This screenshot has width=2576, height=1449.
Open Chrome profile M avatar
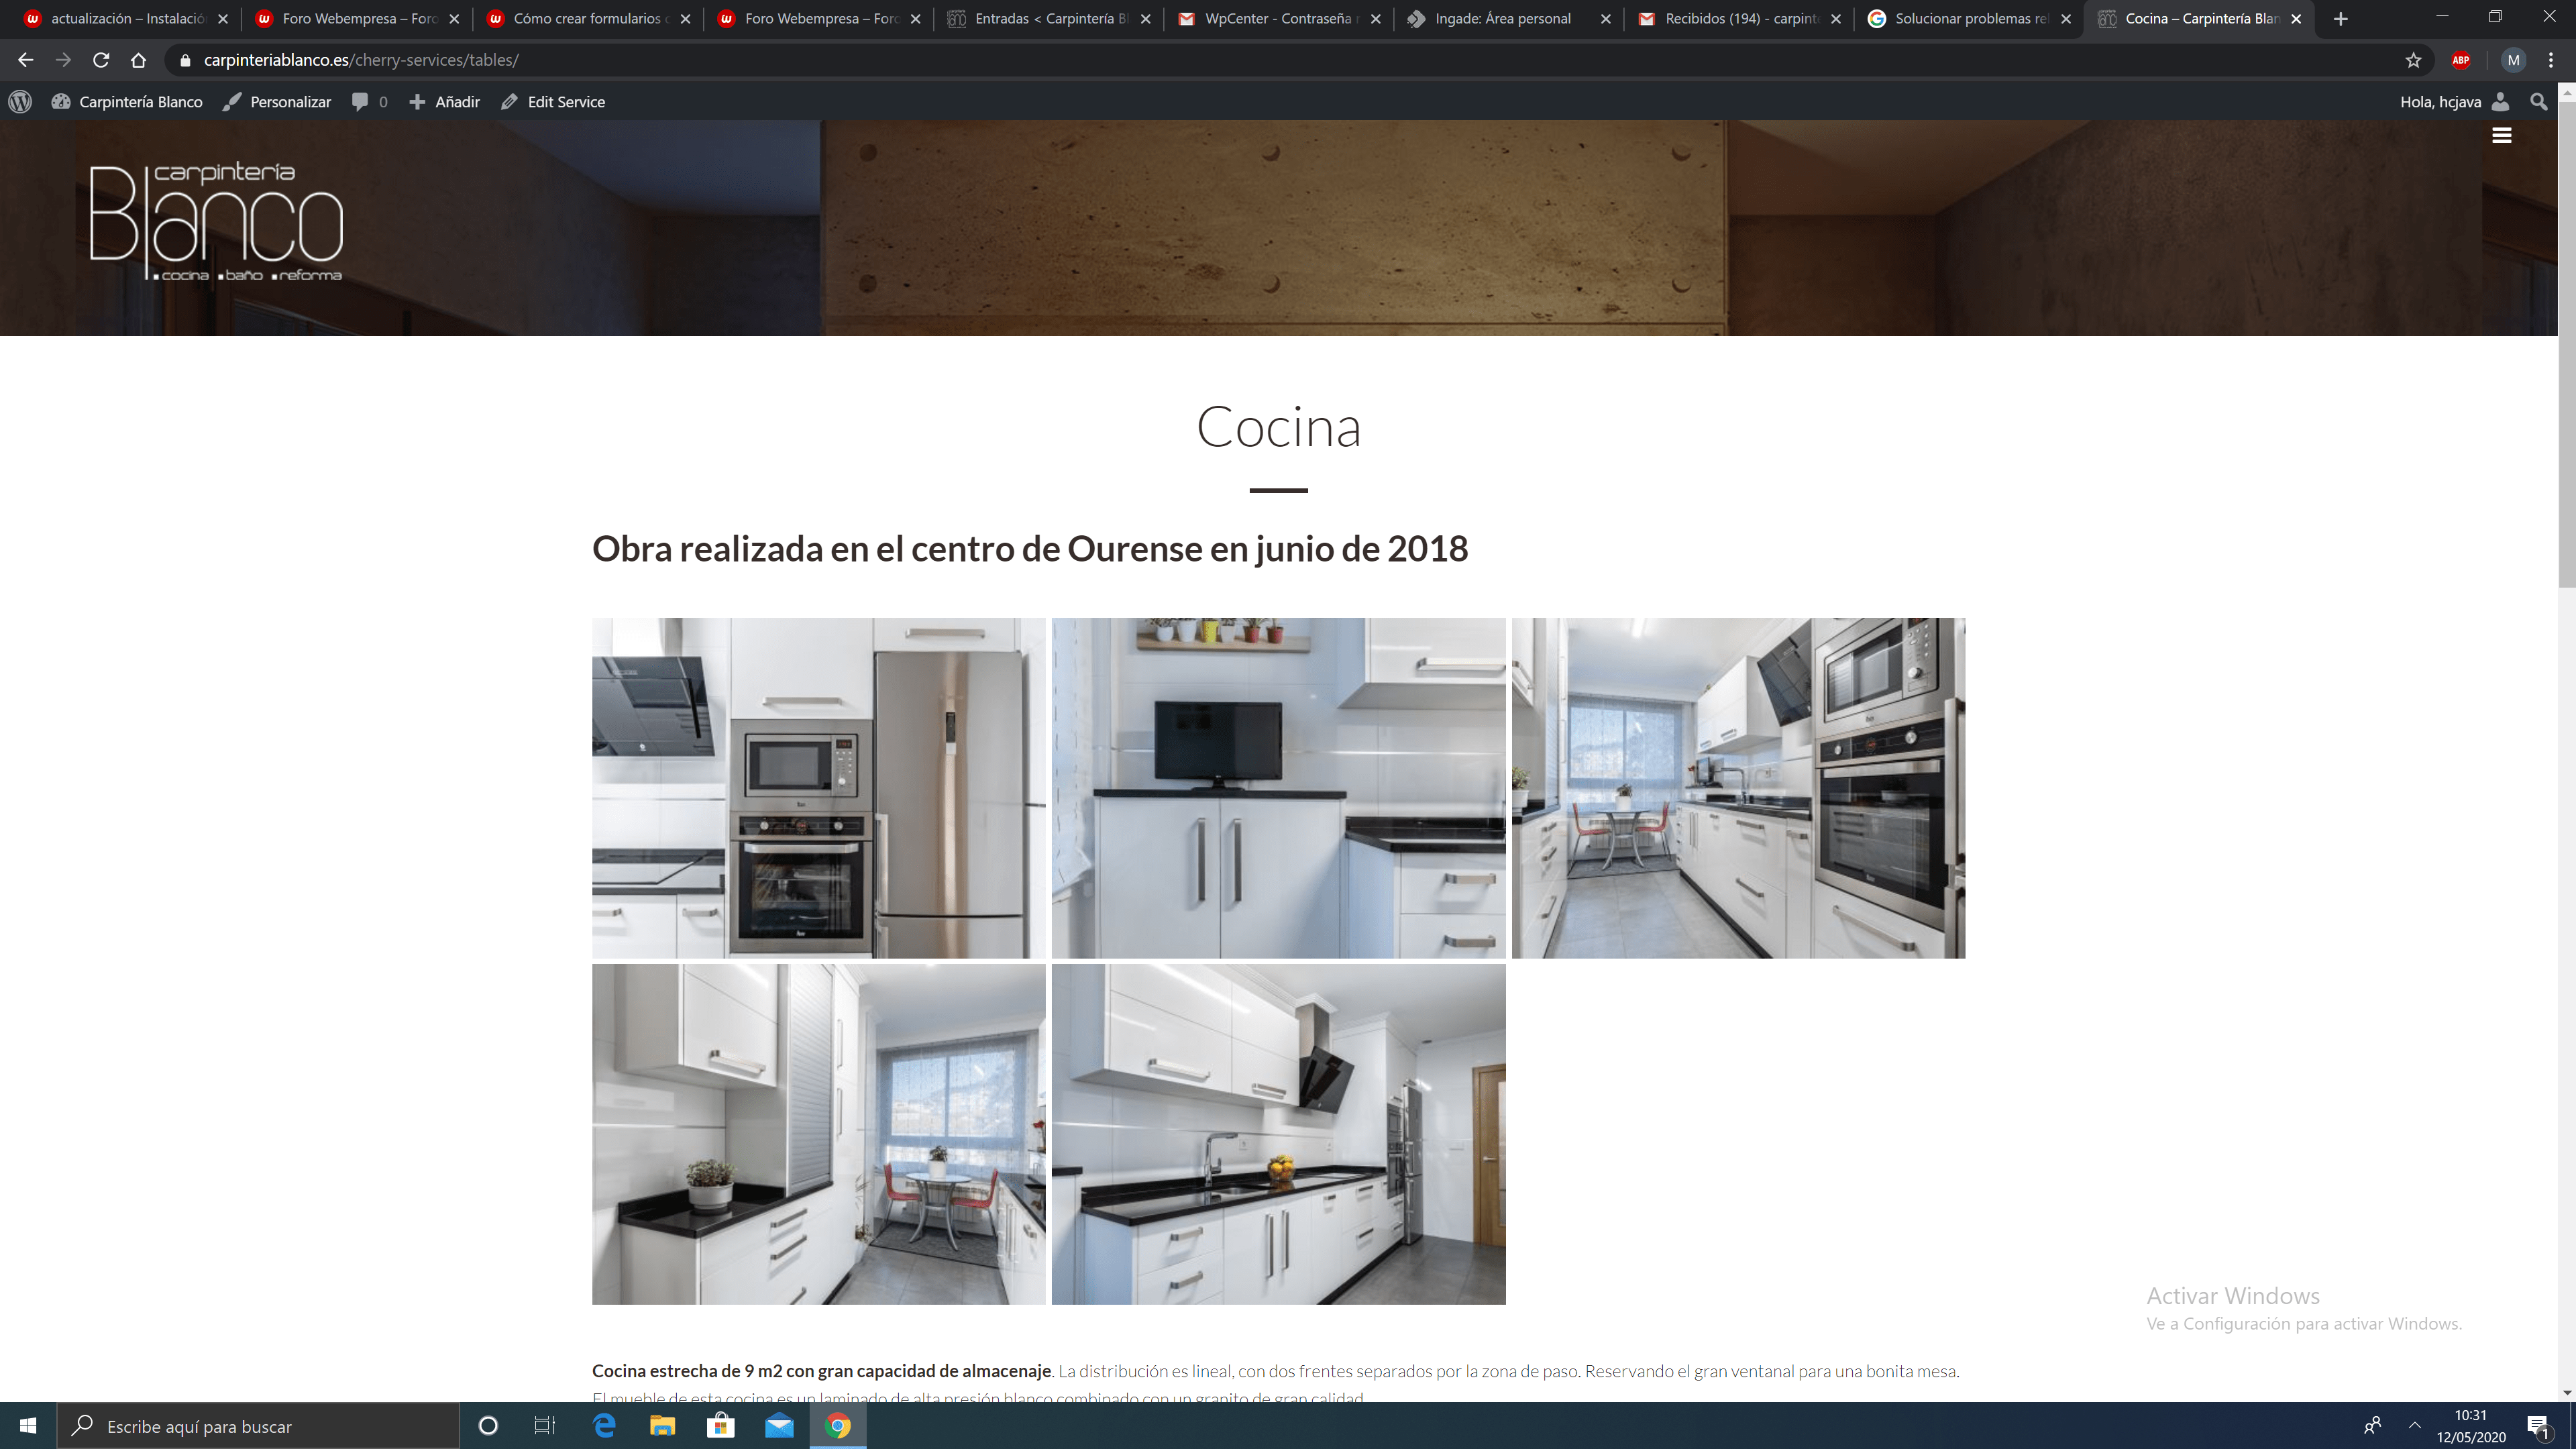[x=2513, y=60]
